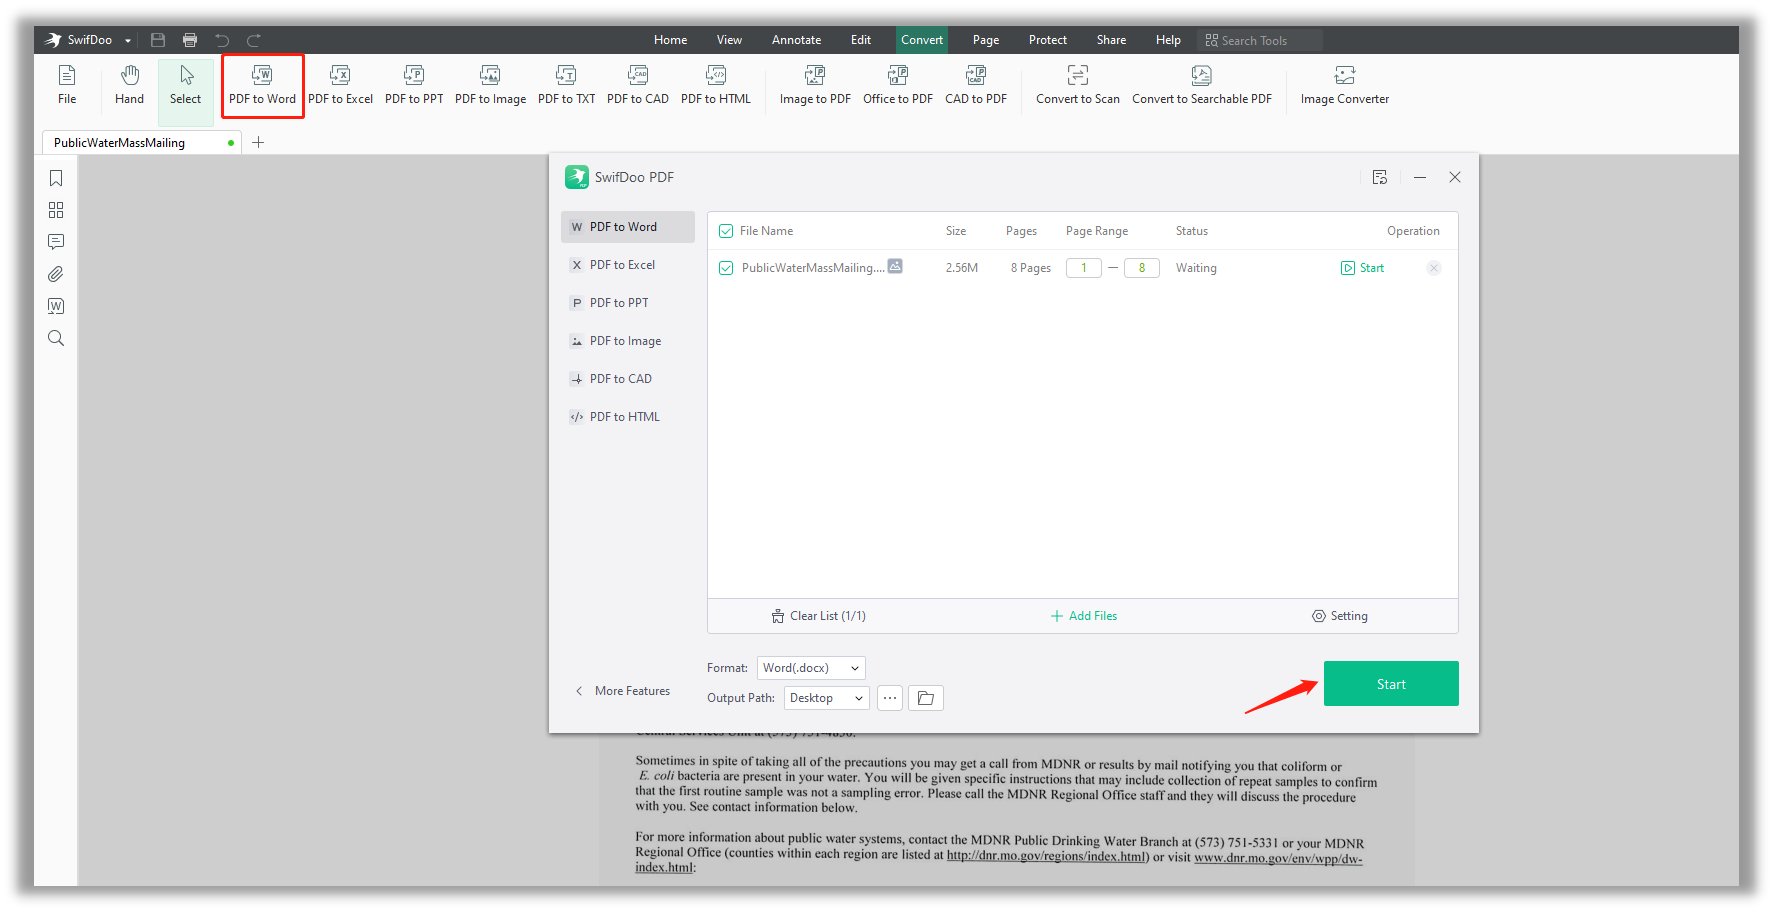Click Add Files
Viewport: 1774px width, 913px height.
click(1084, 616)
